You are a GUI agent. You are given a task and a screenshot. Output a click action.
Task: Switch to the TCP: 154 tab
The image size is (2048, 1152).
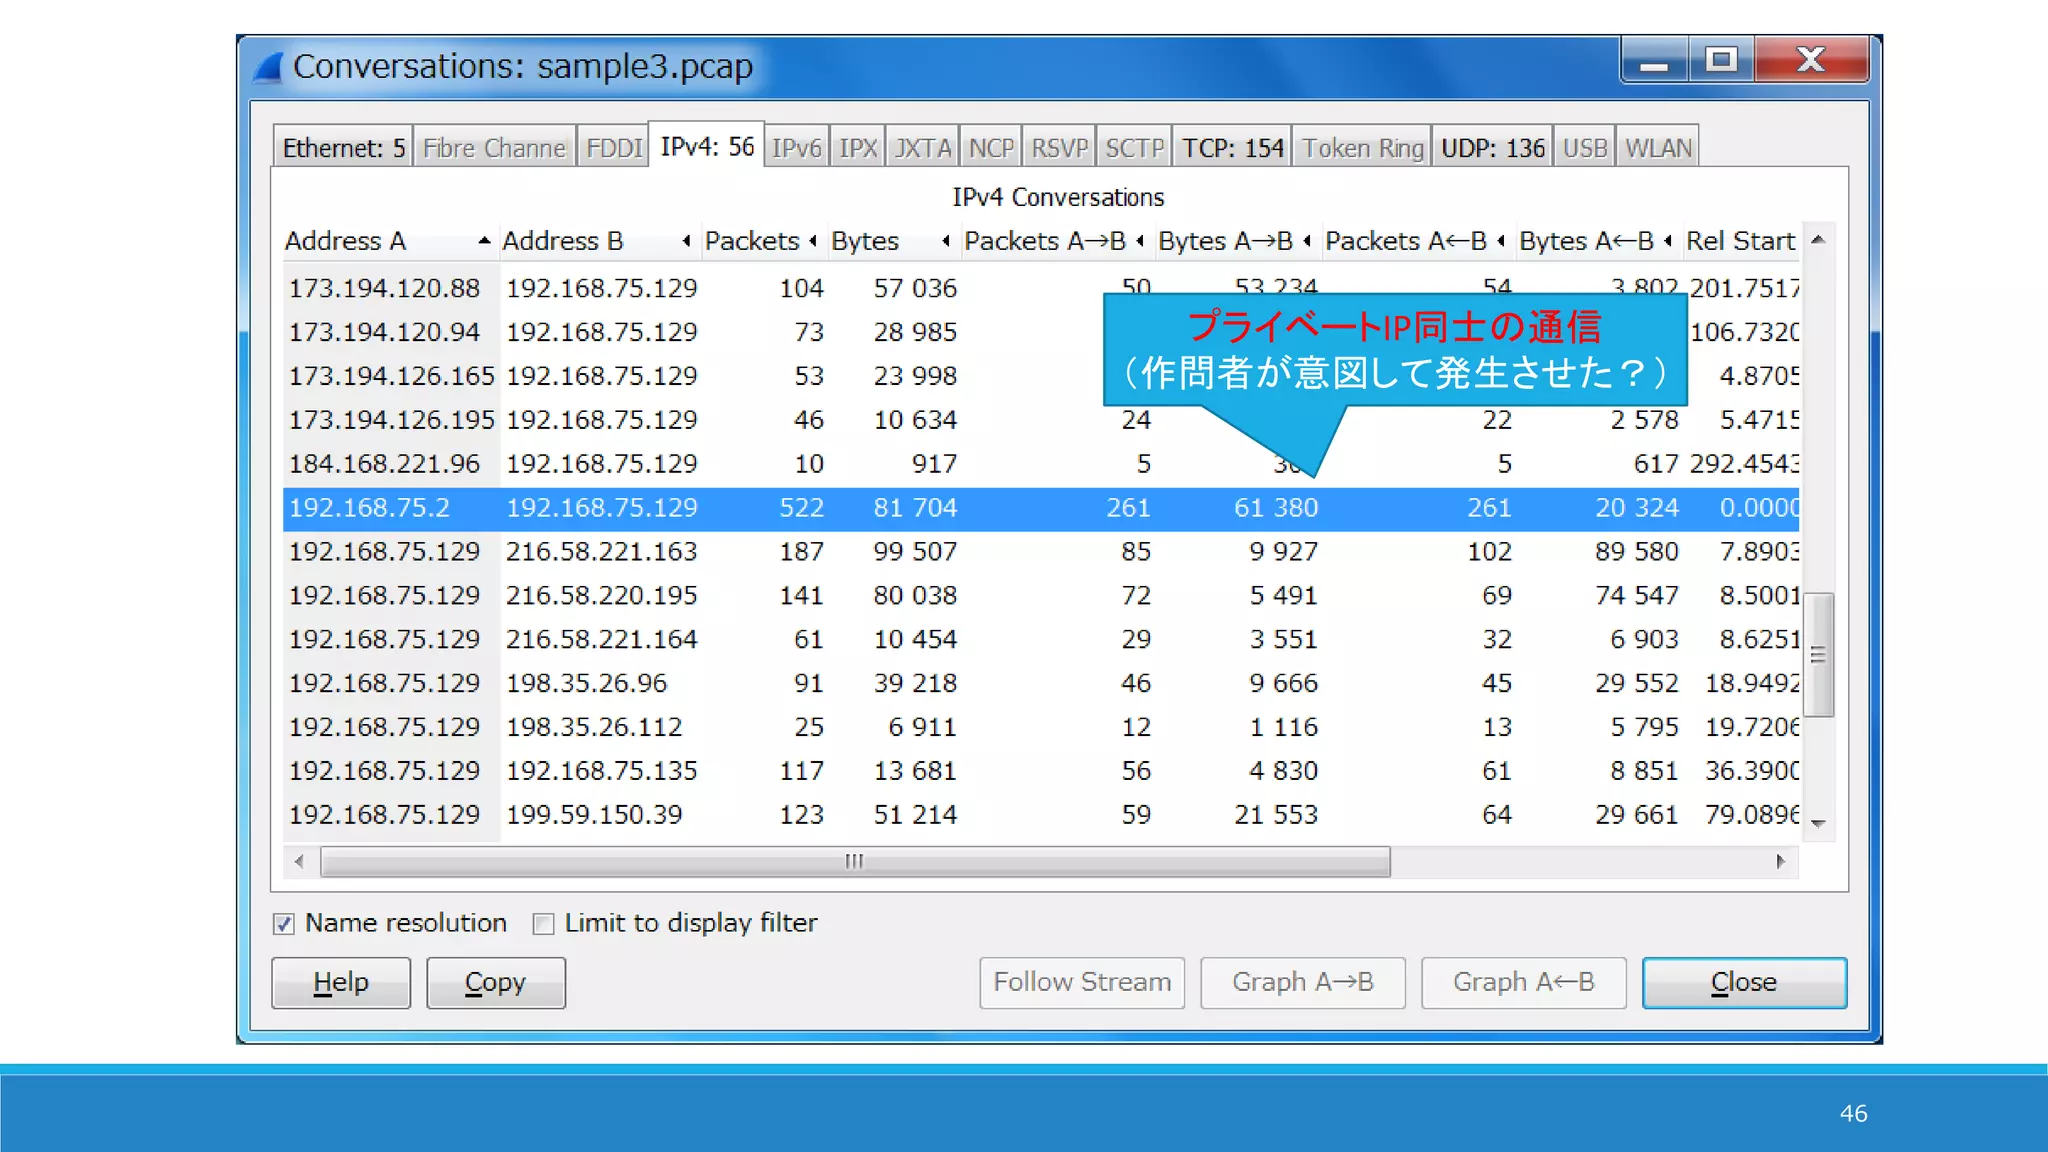point(1232,148)
